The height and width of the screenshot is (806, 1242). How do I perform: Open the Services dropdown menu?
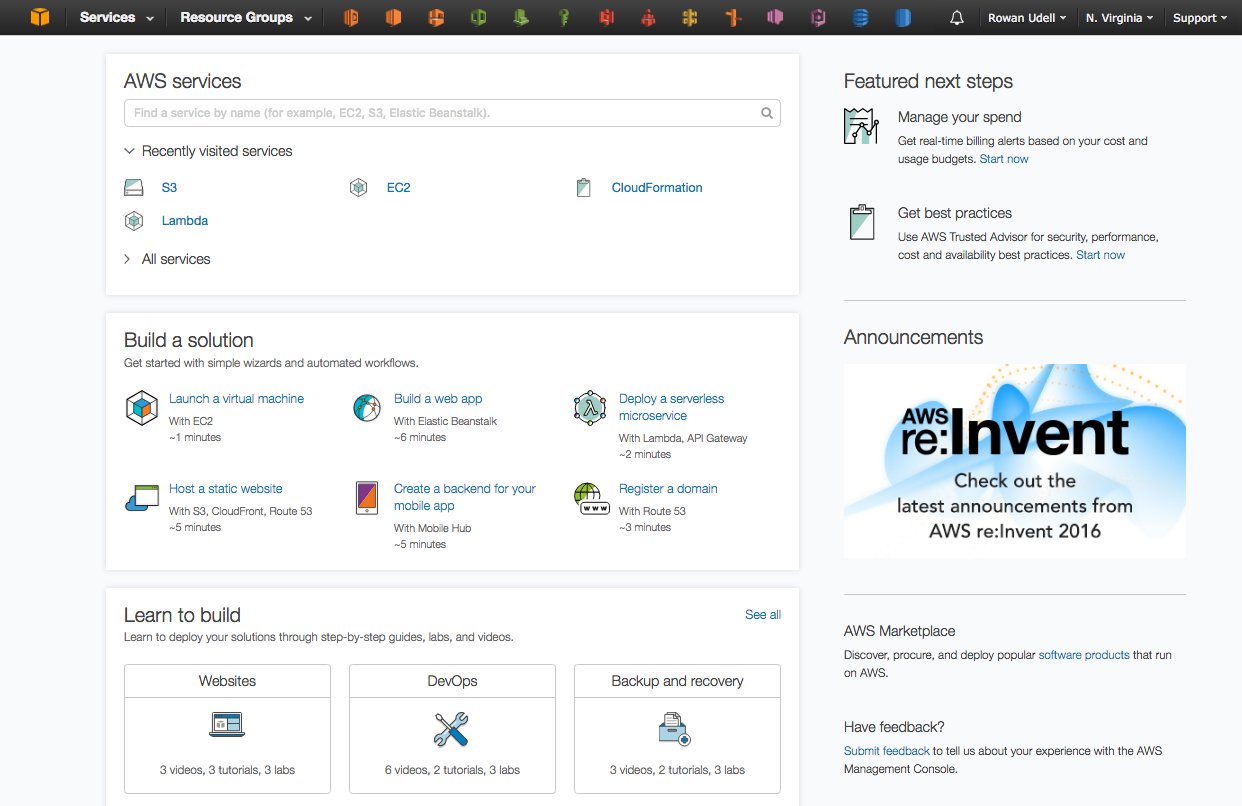116,17
